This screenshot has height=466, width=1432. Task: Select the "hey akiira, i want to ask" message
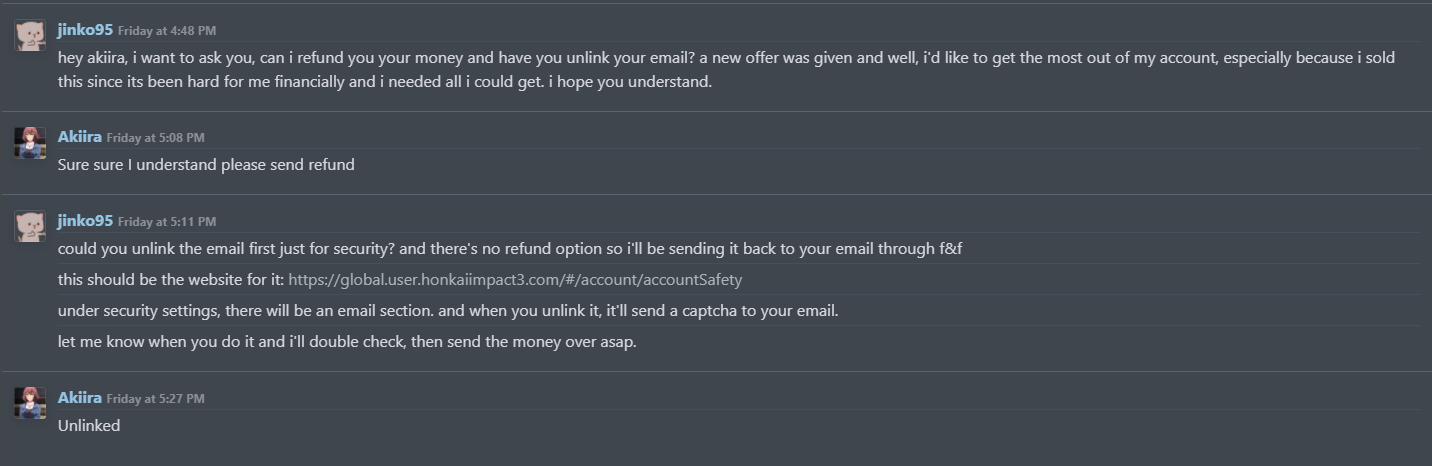[726, 70]
